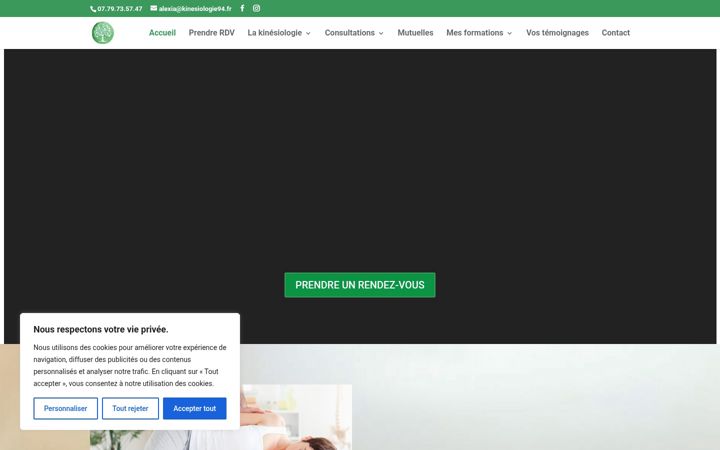This screenshot has width=720, height=450.
Task: Email alexia@kinesiologie94.fr from top bar
Action: 195,9
